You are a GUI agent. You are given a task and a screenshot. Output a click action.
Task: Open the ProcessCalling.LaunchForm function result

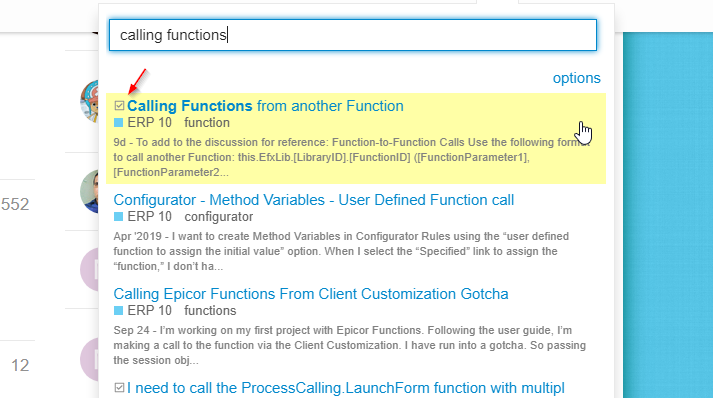click(346, 388)
